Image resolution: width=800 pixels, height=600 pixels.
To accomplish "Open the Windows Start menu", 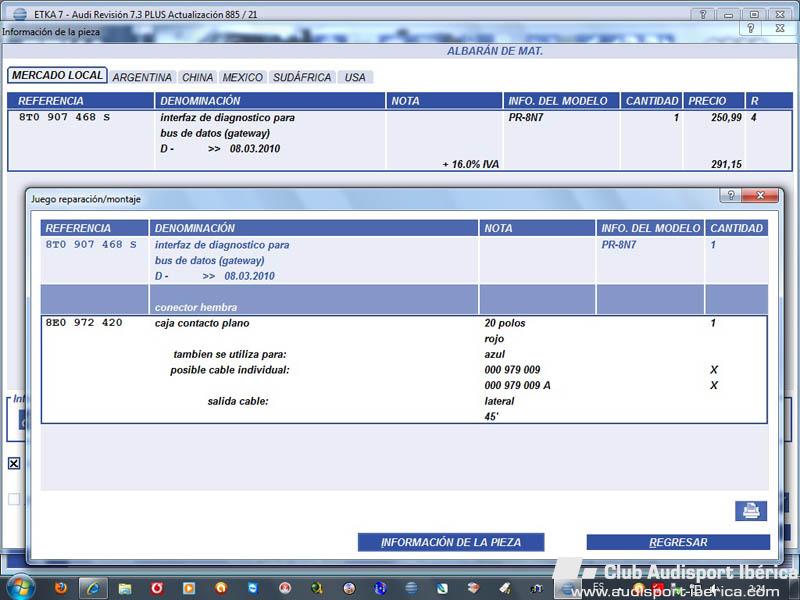I will pyautogui.click(x=20, y=587).
